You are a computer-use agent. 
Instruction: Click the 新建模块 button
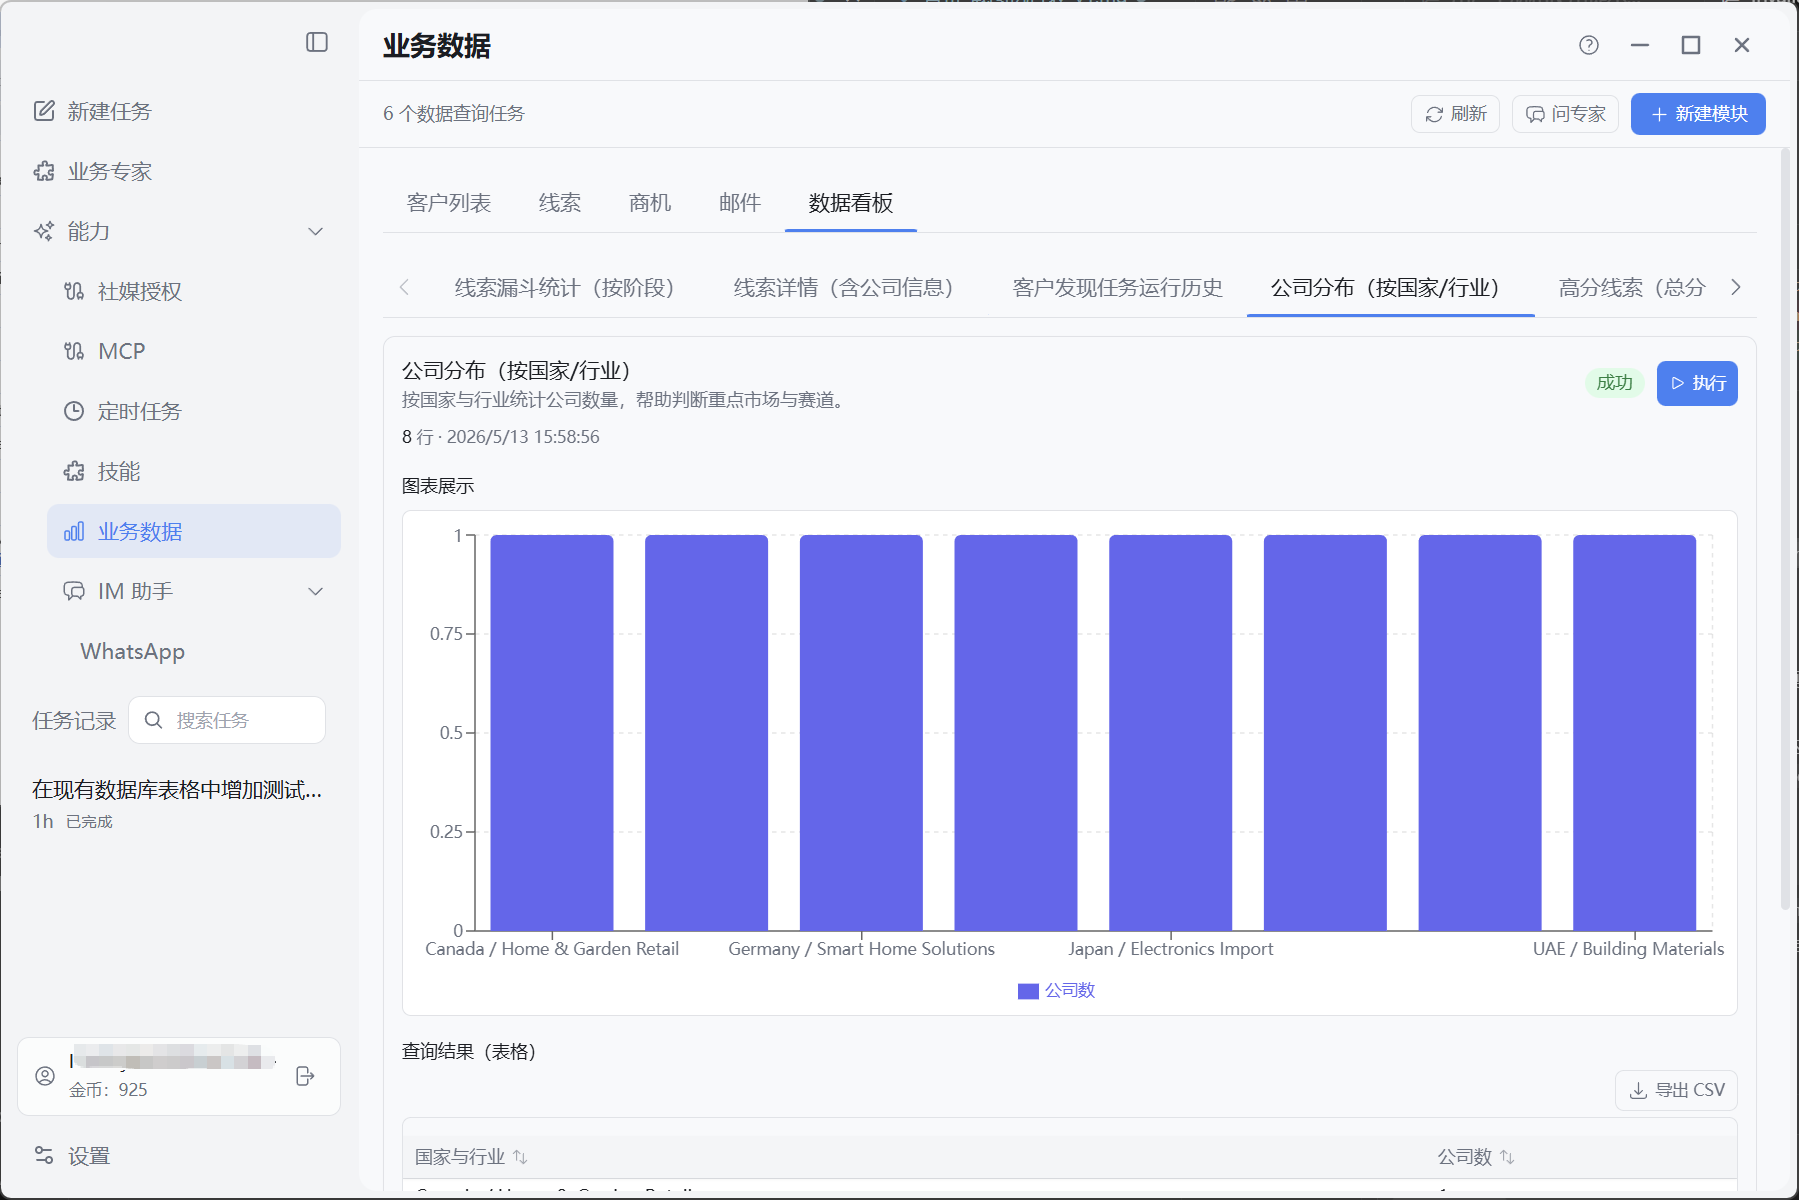(1698, 114)
